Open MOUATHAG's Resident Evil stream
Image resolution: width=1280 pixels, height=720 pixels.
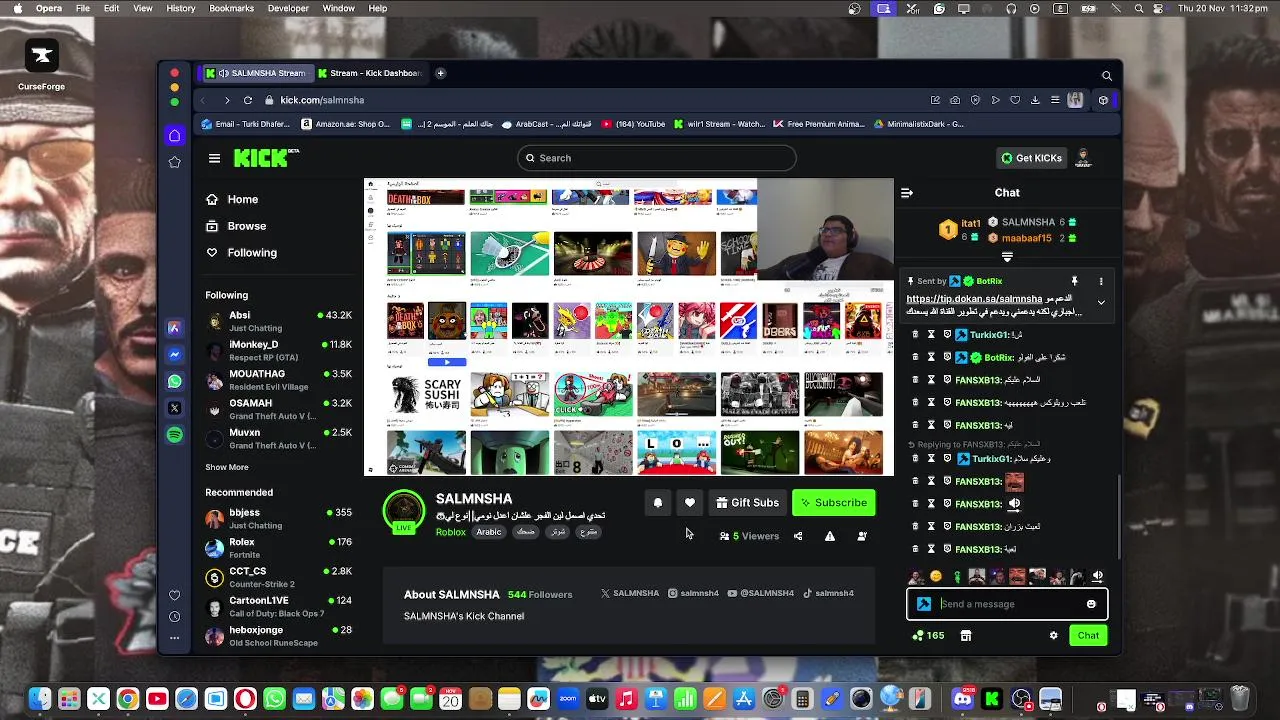click(x=279, y=380)
